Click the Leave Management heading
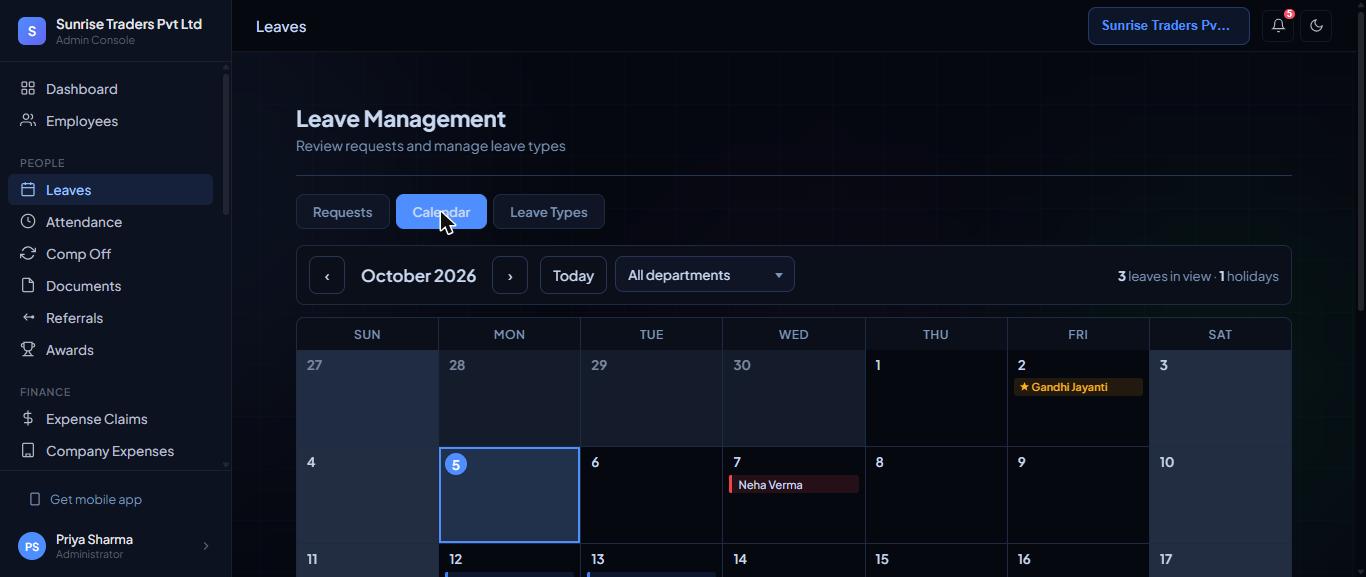1366x577 pixels. [x=401, y=118]
